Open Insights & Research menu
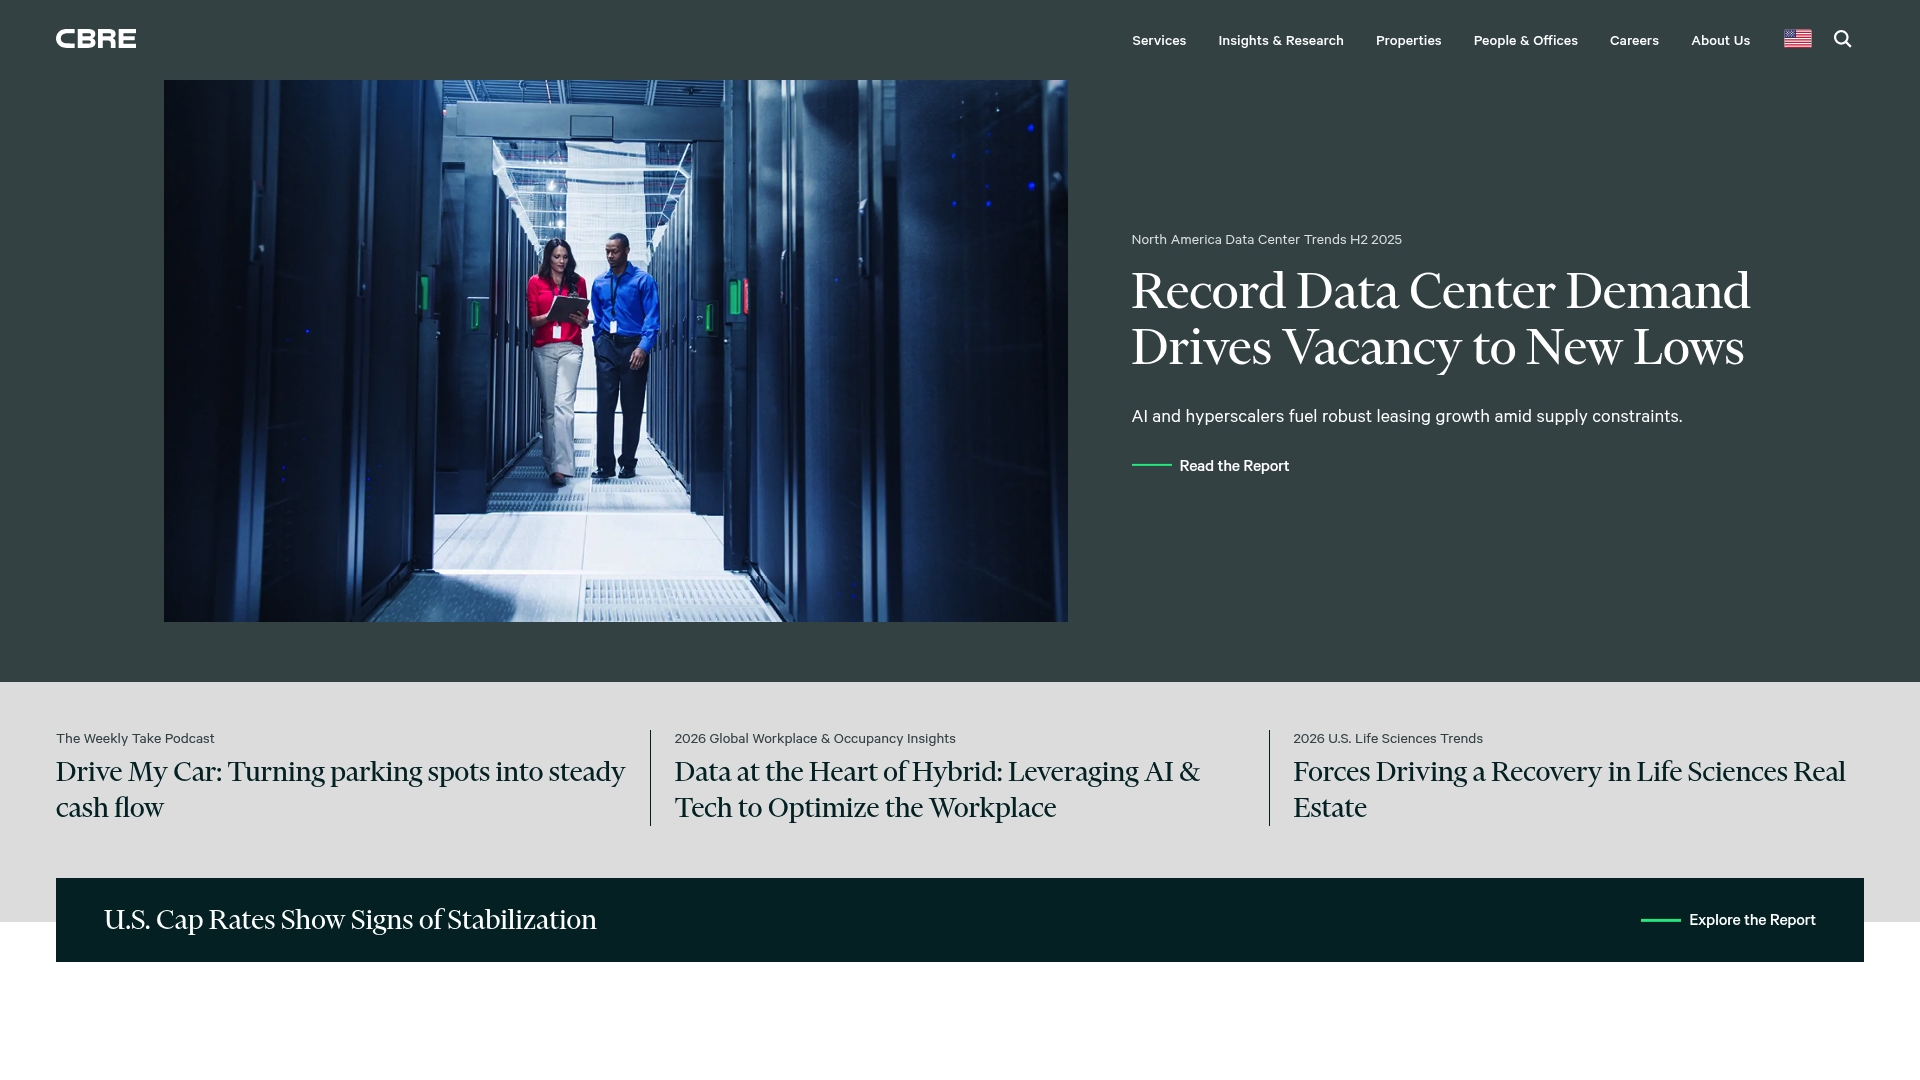This screenshot has height=1080, width=1920. 1280,41
